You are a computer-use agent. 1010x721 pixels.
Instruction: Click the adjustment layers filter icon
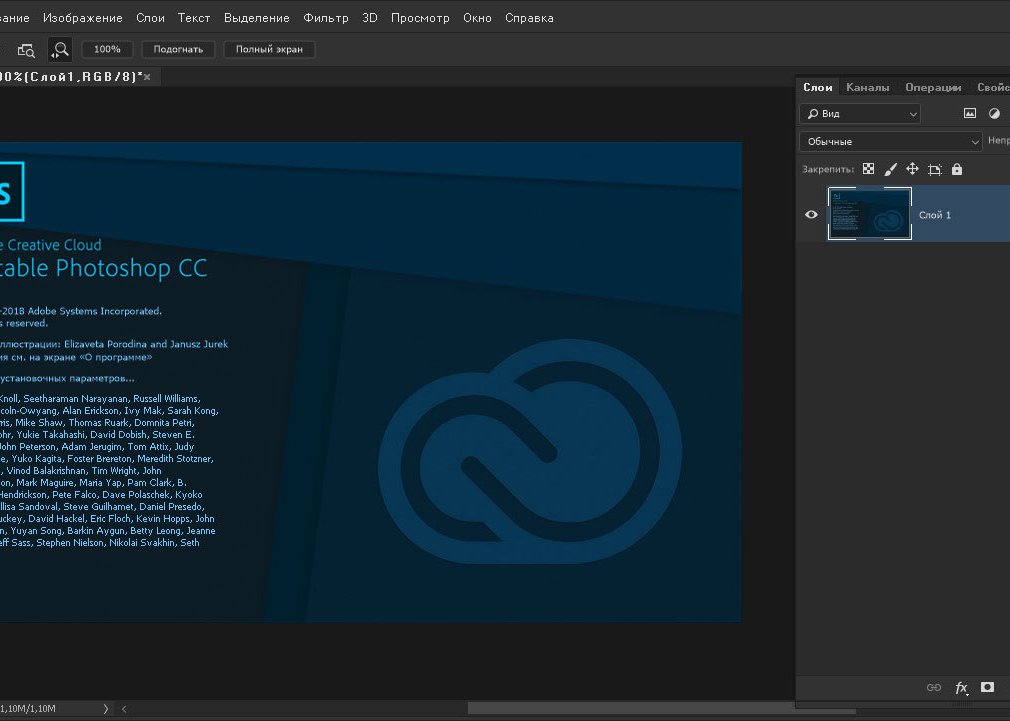coord(994,114)
